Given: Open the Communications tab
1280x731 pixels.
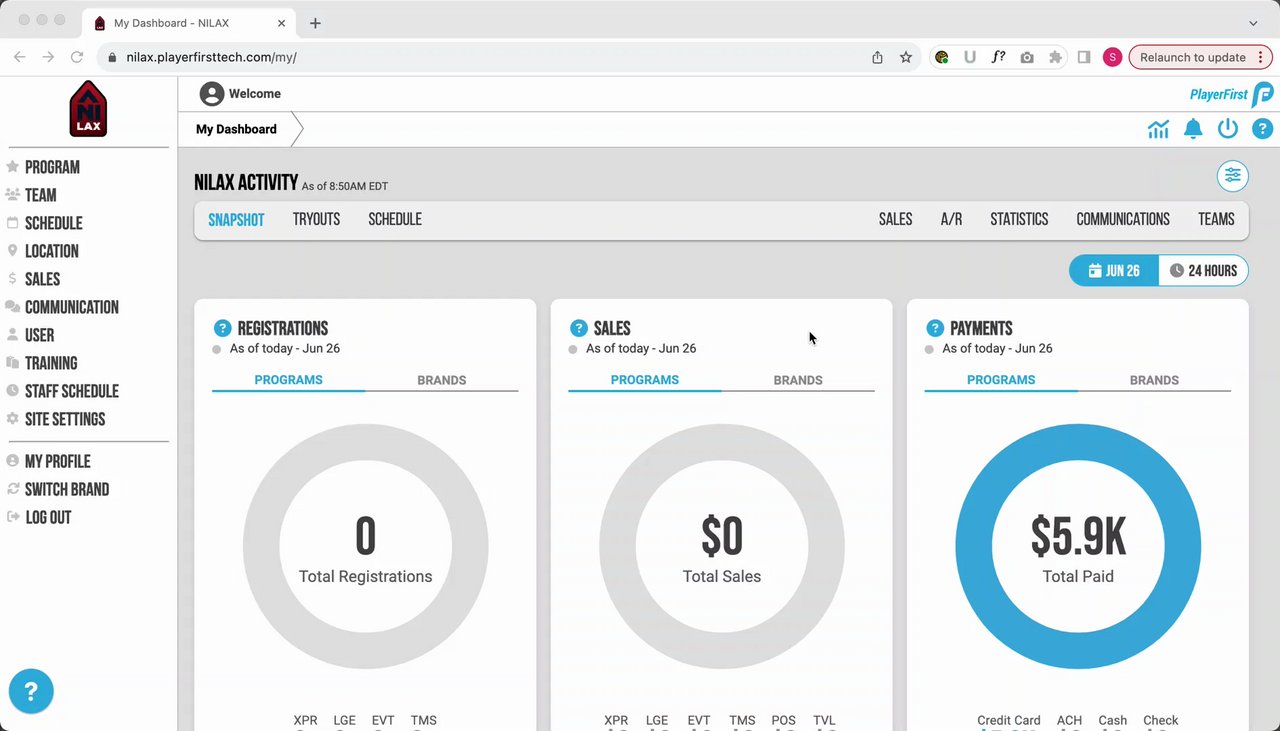Looking at the screenshot, I should [1123, 219].
